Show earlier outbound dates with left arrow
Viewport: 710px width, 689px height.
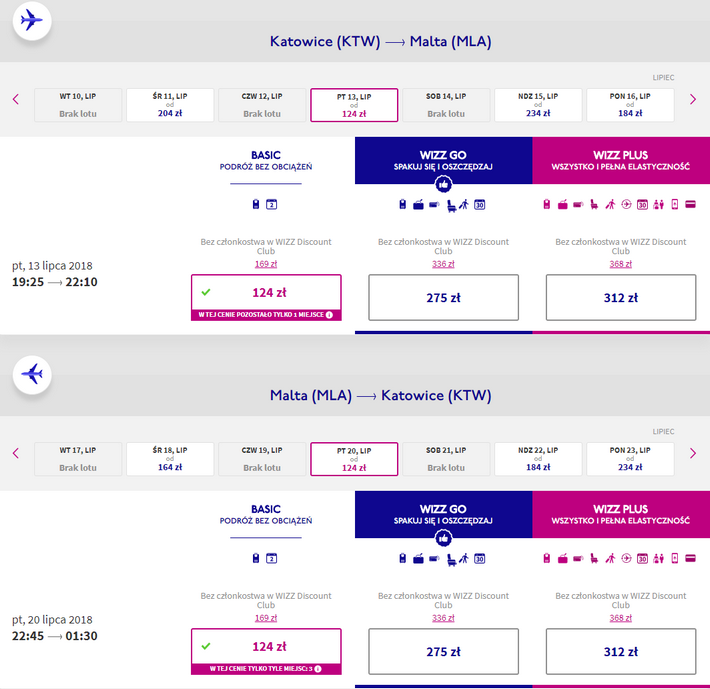pyautogui.click(x=16, y=99)
